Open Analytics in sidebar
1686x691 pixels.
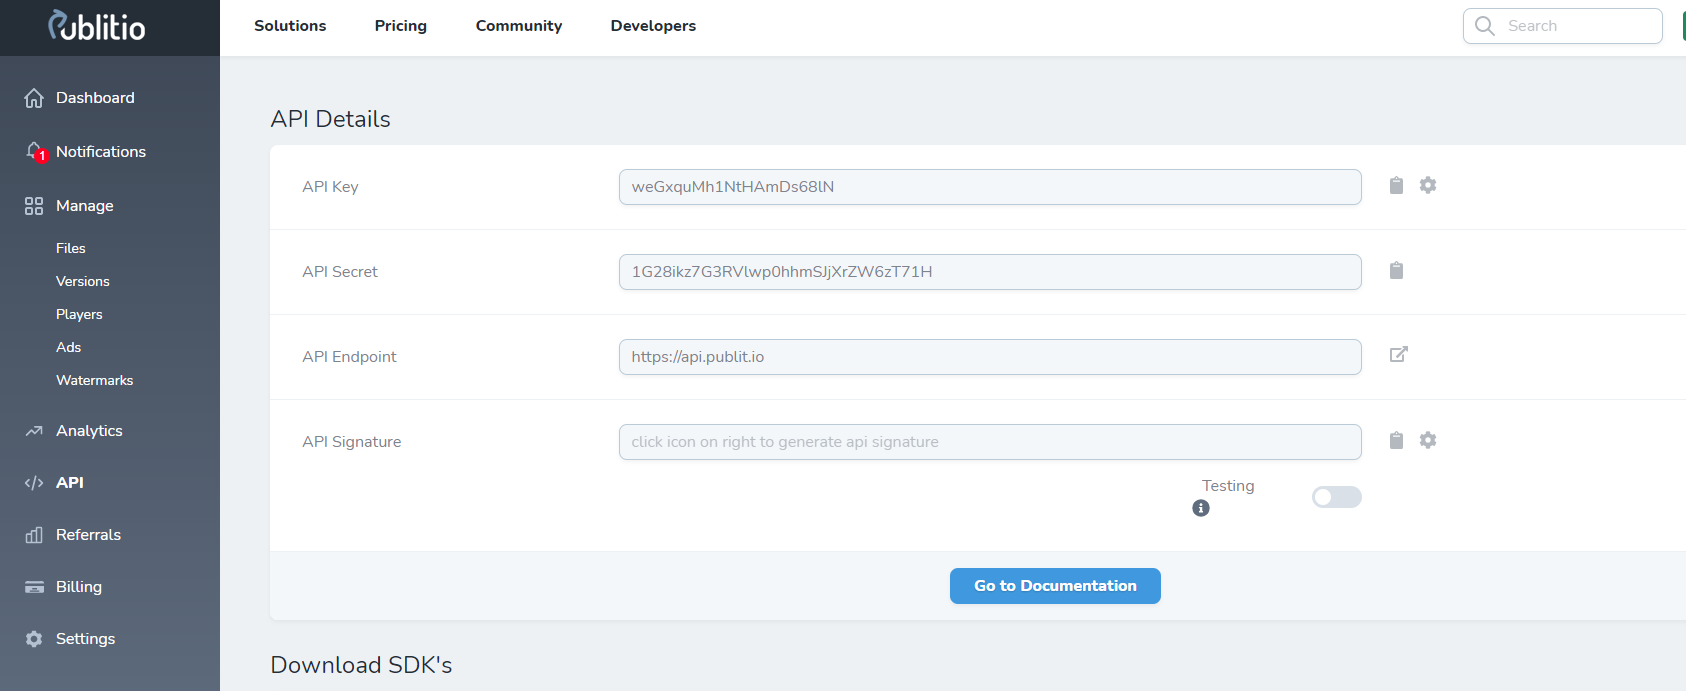click(x=89, y=431)
